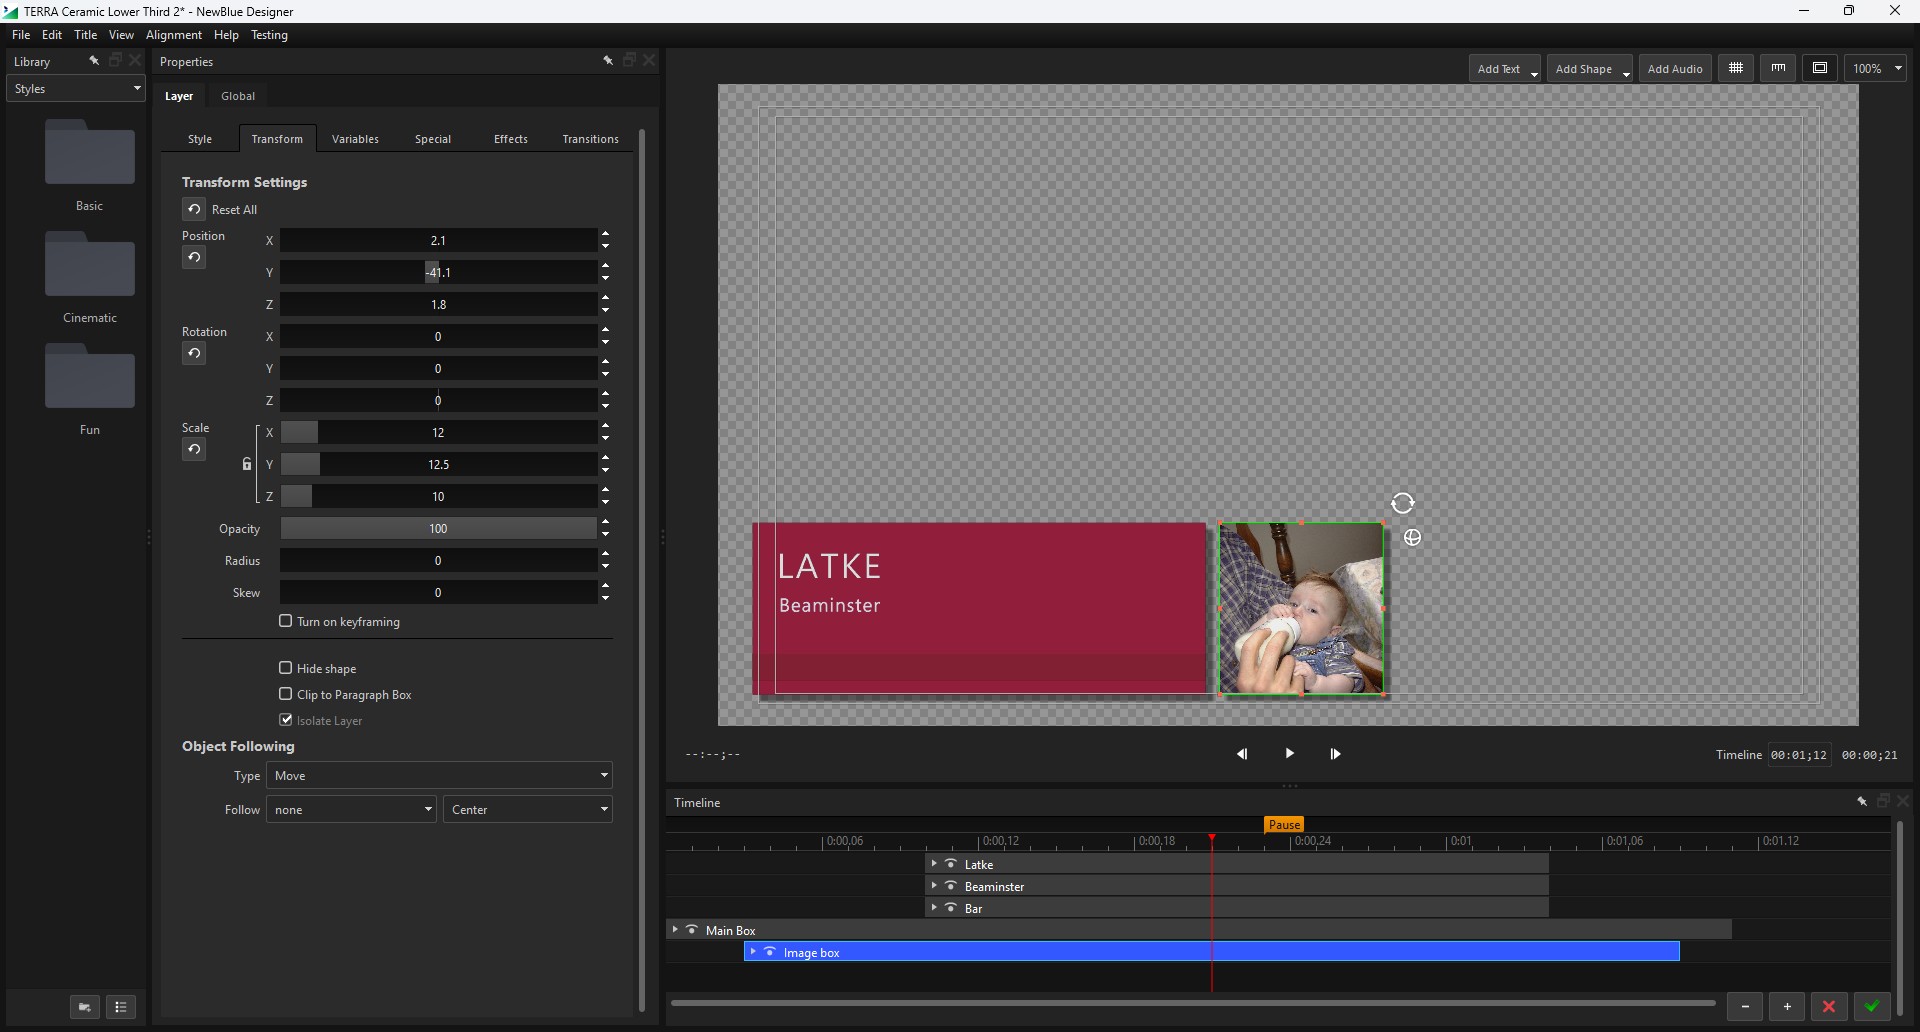Open the Styles library dropdown
1920x1032 pixels.
76,89
